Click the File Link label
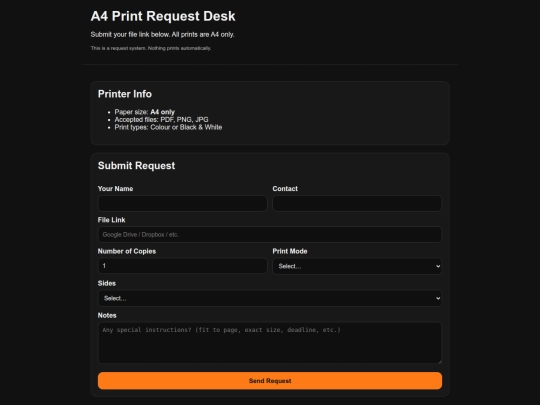 click(x=112, y=220)
